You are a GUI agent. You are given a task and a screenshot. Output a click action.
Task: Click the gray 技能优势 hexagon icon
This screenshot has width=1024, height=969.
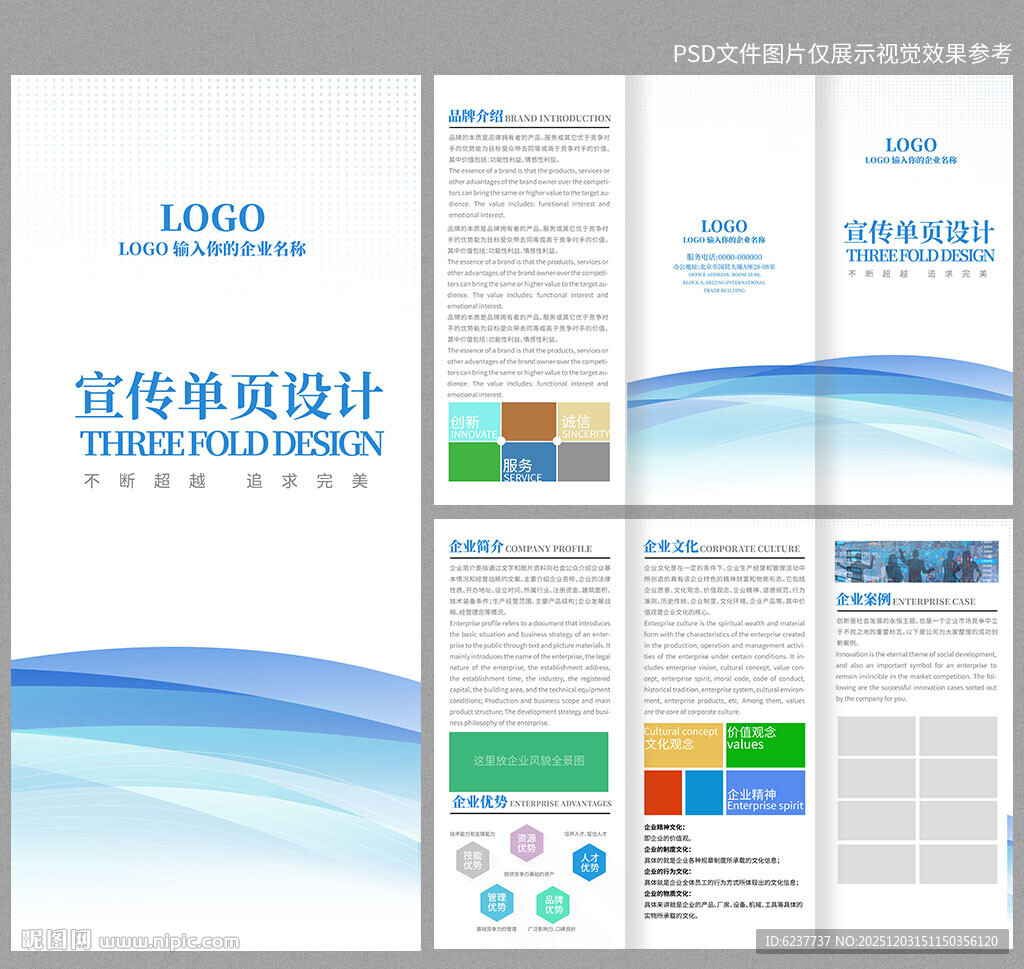point(473,860)
